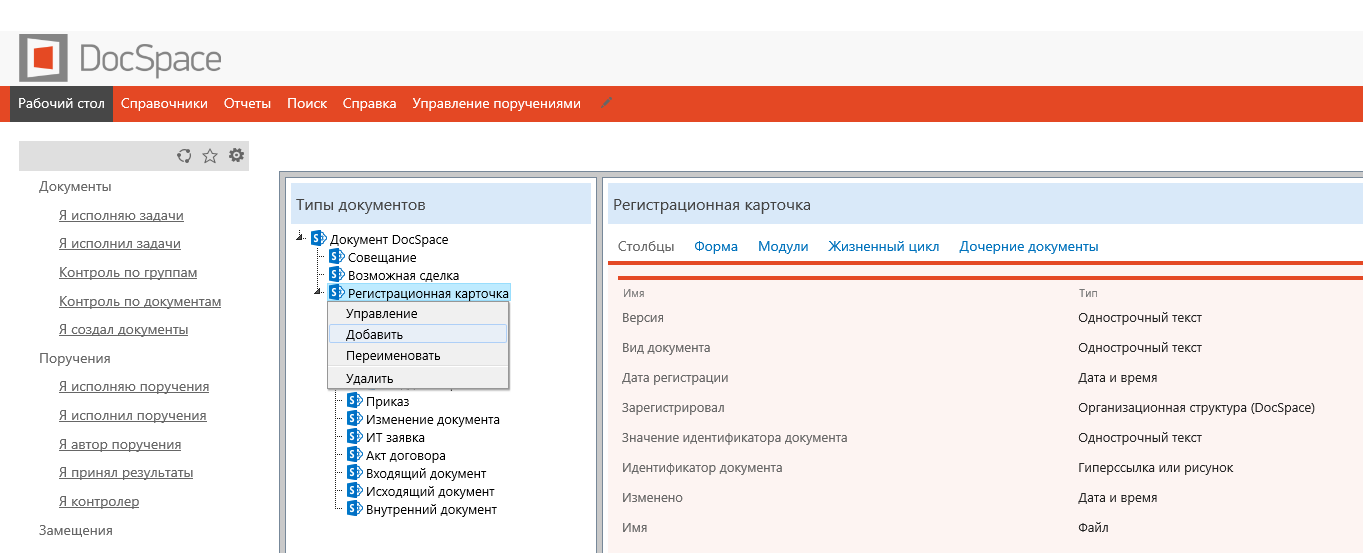Click the refresh icon in the sidebar header
This screenshot has width=1363, height=553.
tap(184, 155)
